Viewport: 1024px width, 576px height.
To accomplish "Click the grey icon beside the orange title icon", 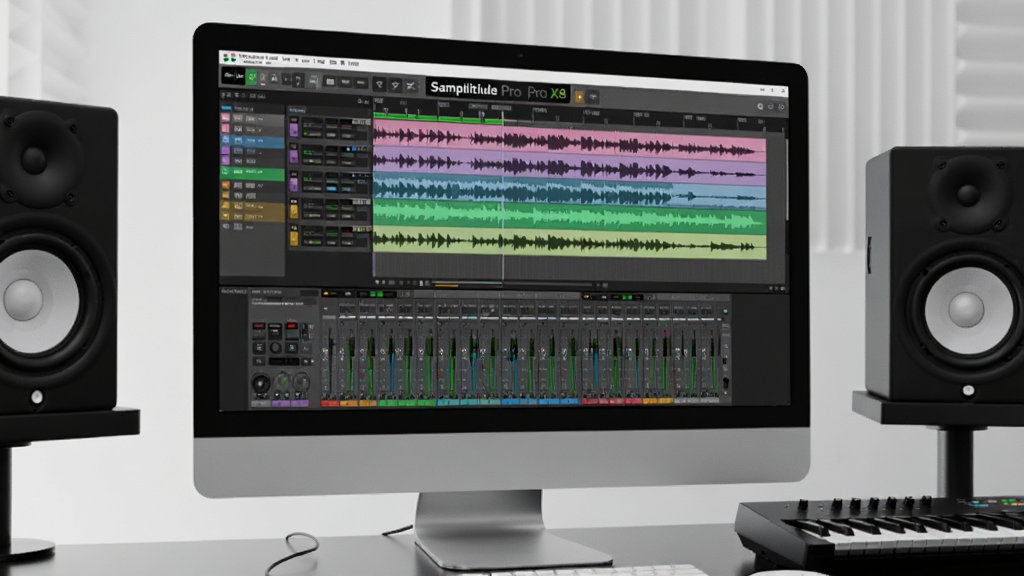I will pos(593,97).
